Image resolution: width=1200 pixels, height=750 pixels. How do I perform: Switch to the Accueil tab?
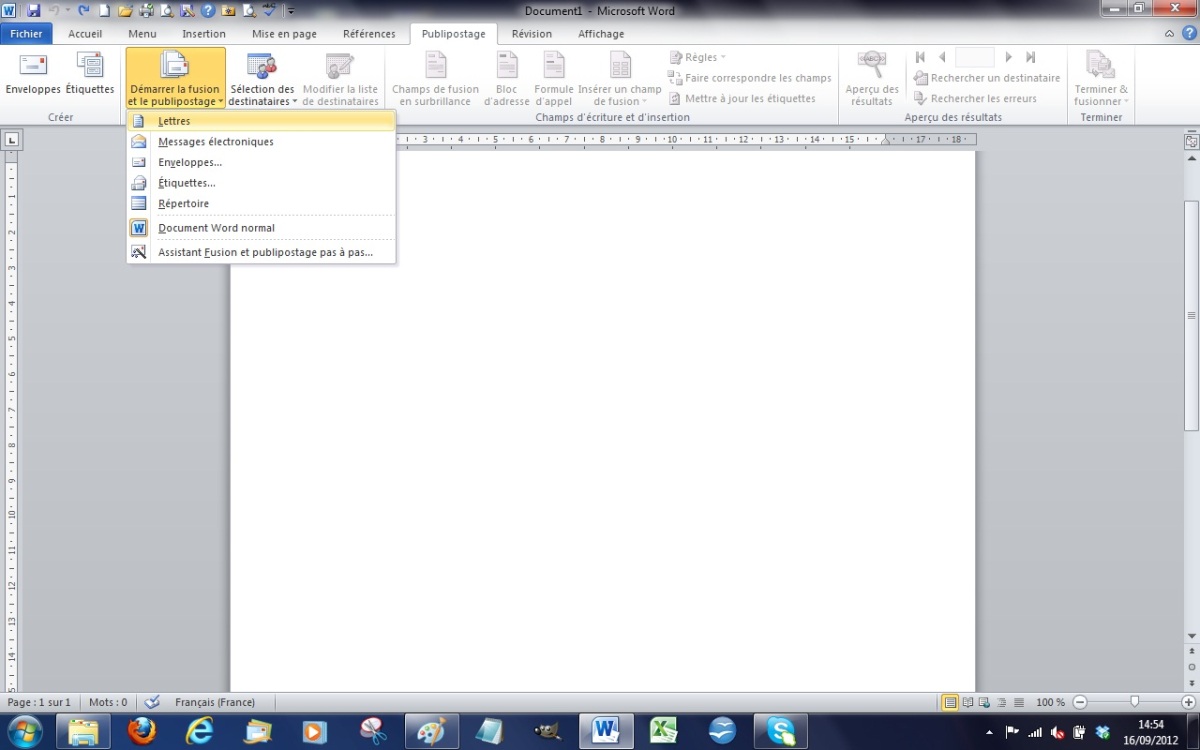click(x=85, y=33)
